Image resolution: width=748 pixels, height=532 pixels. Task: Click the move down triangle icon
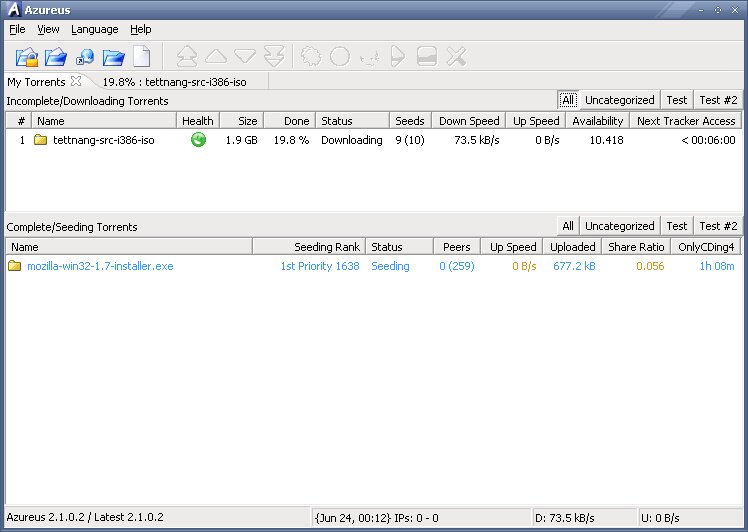(245, 56)
